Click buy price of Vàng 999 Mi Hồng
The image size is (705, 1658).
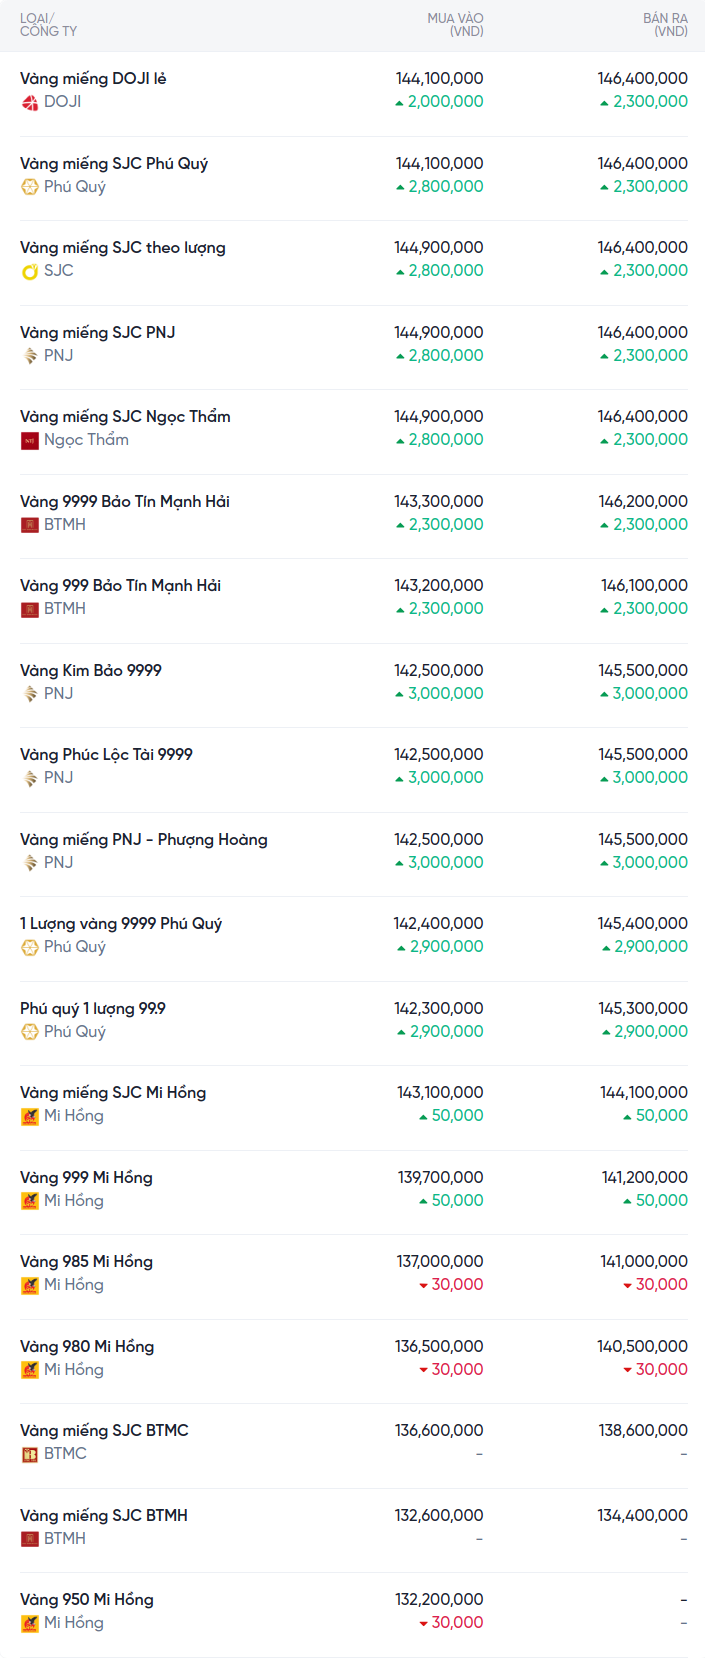(x=440, y=1178)
